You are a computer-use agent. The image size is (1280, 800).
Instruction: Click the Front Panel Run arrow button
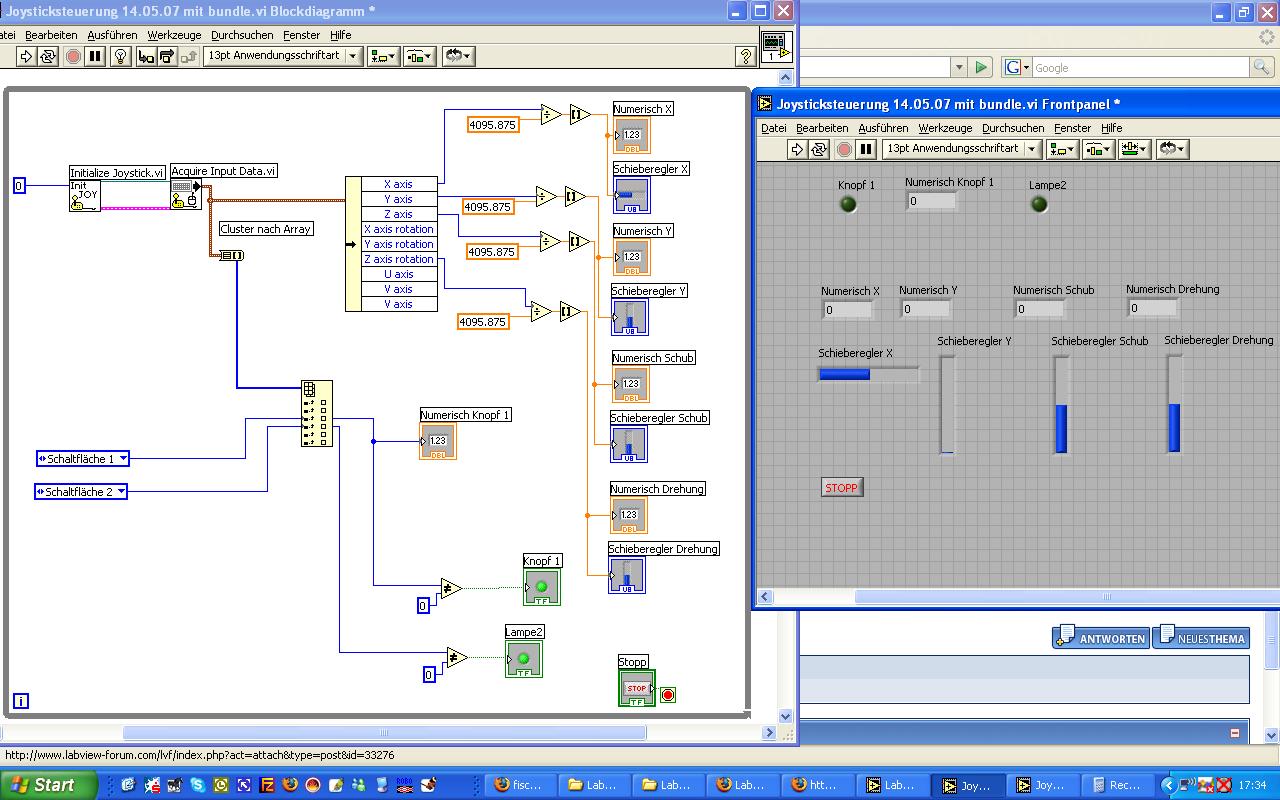(x=797, y=149)
